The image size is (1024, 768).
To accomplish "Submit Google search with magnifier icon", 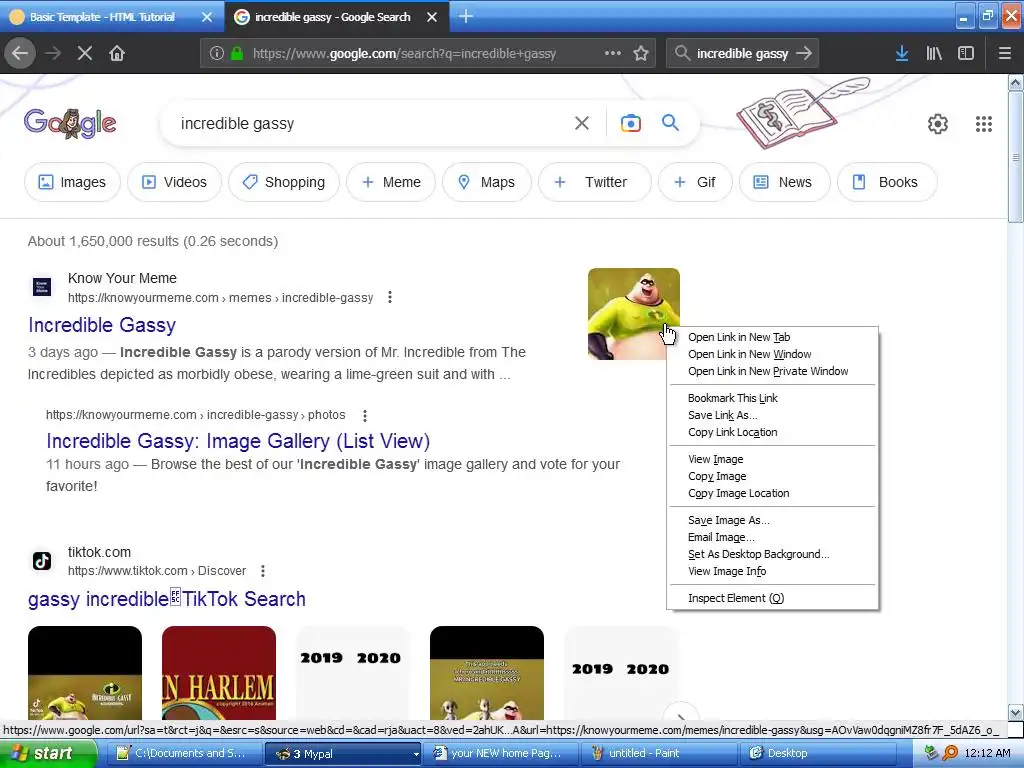I will 670,123.
